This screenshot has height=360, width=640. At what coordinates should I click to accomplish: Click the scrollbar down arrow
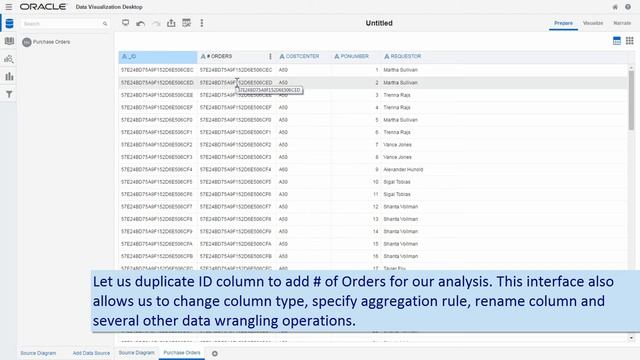pyautogui.click(x=631, y=338)
